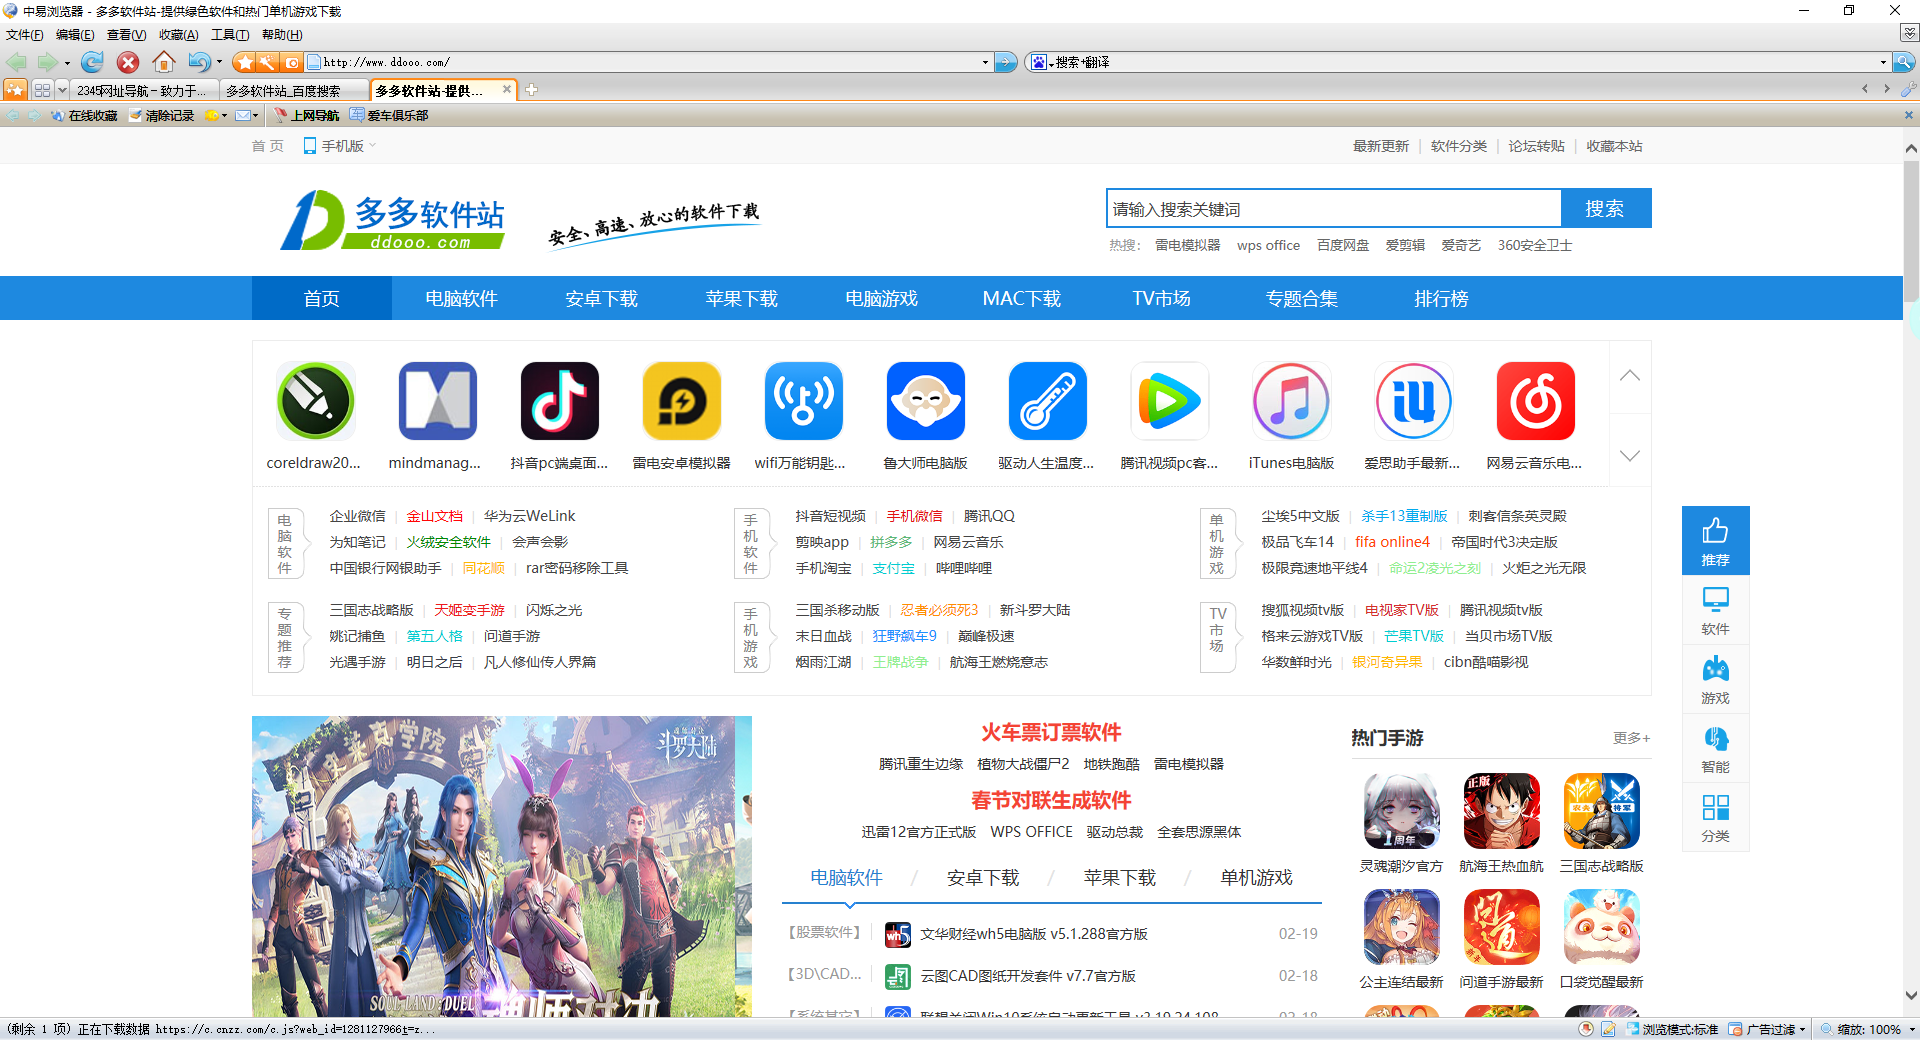Show next apps with the down chevron
The width and height of the screenshot is (1920, 1040).
[1630, 455]
